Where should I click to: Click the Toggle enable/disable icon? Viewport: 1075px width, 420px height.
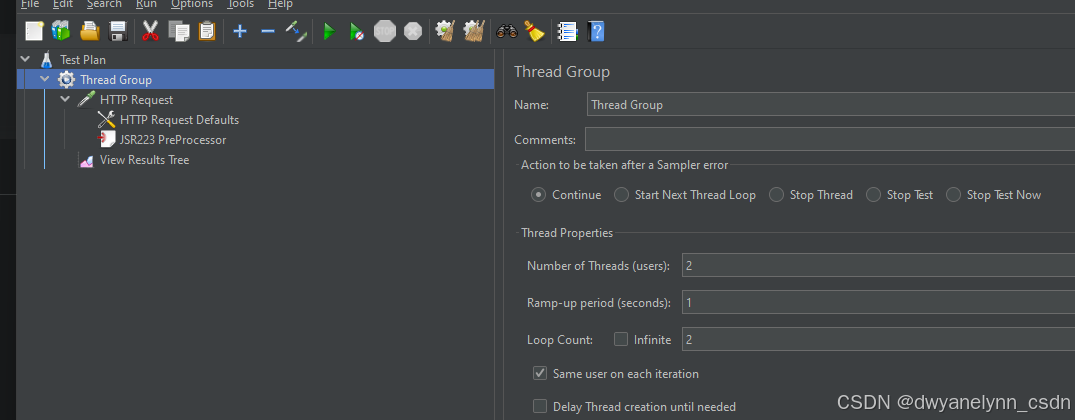tap(296, 31)
